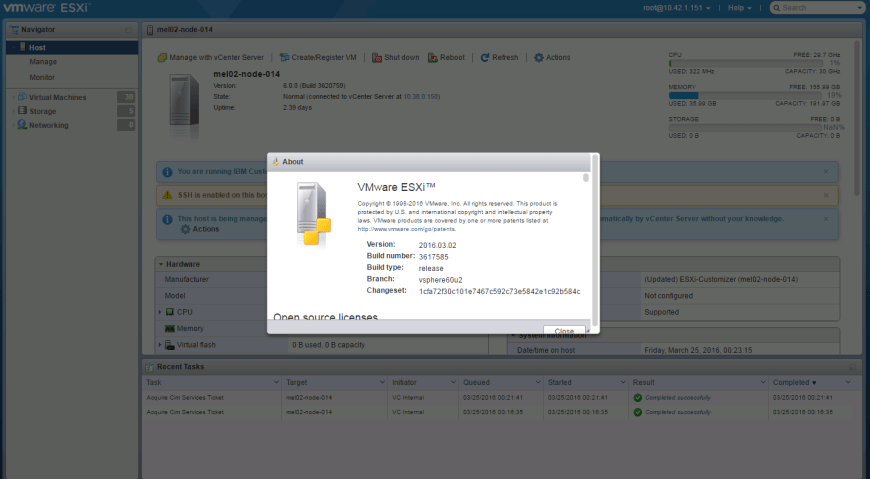Click first 'Completed successfully' result
The width and height of the screenshot is (870, 479).
[x=677, y=397]
